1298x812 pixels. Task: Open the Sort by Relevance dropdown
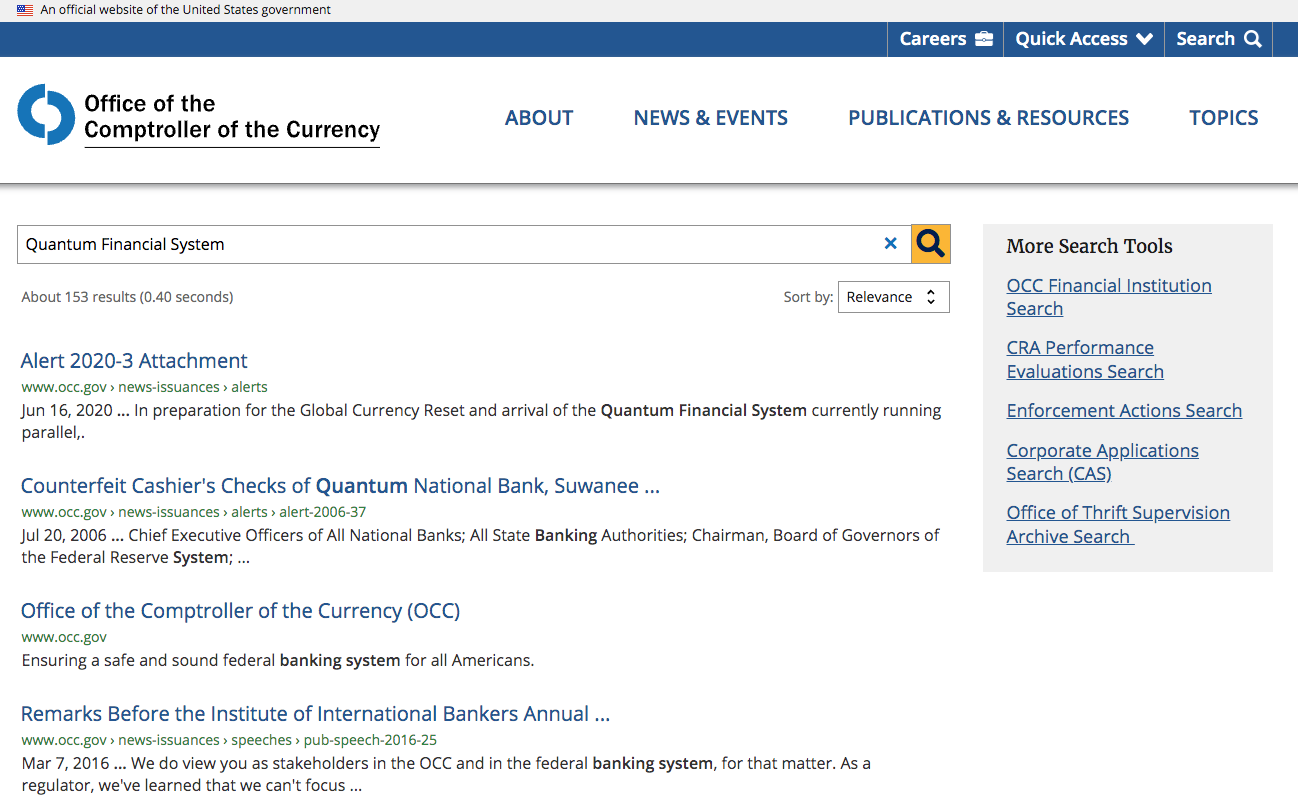(x=893, y=297)
